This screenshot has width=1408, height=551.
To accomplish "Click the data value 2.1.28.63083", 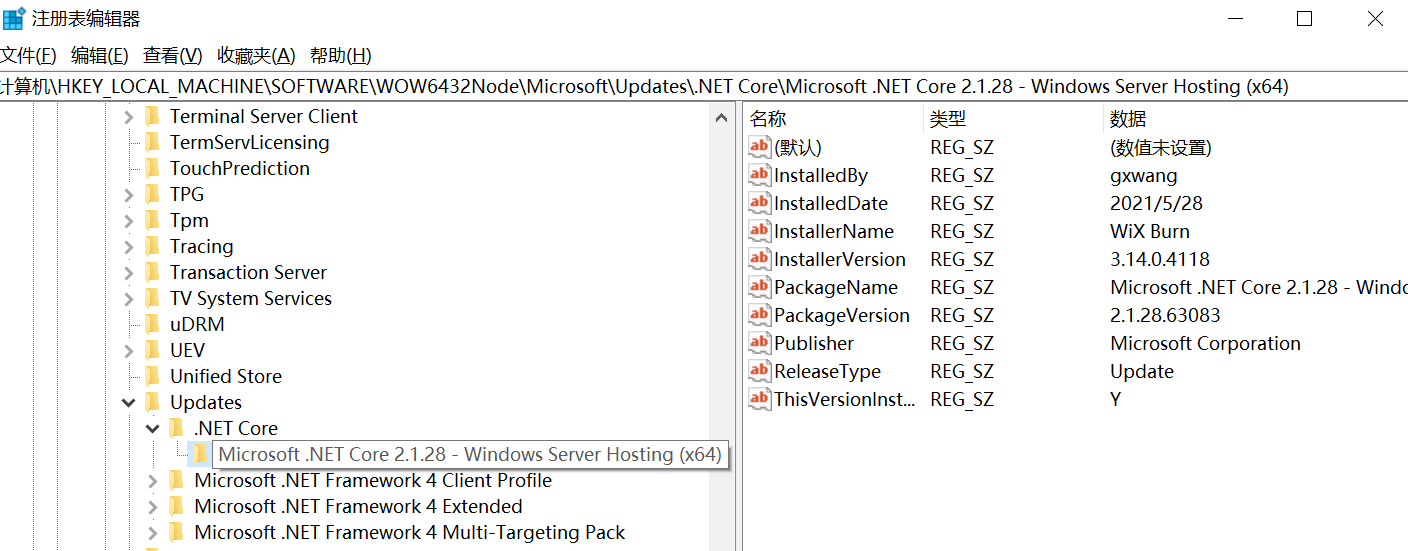I will click(1165, 316).
